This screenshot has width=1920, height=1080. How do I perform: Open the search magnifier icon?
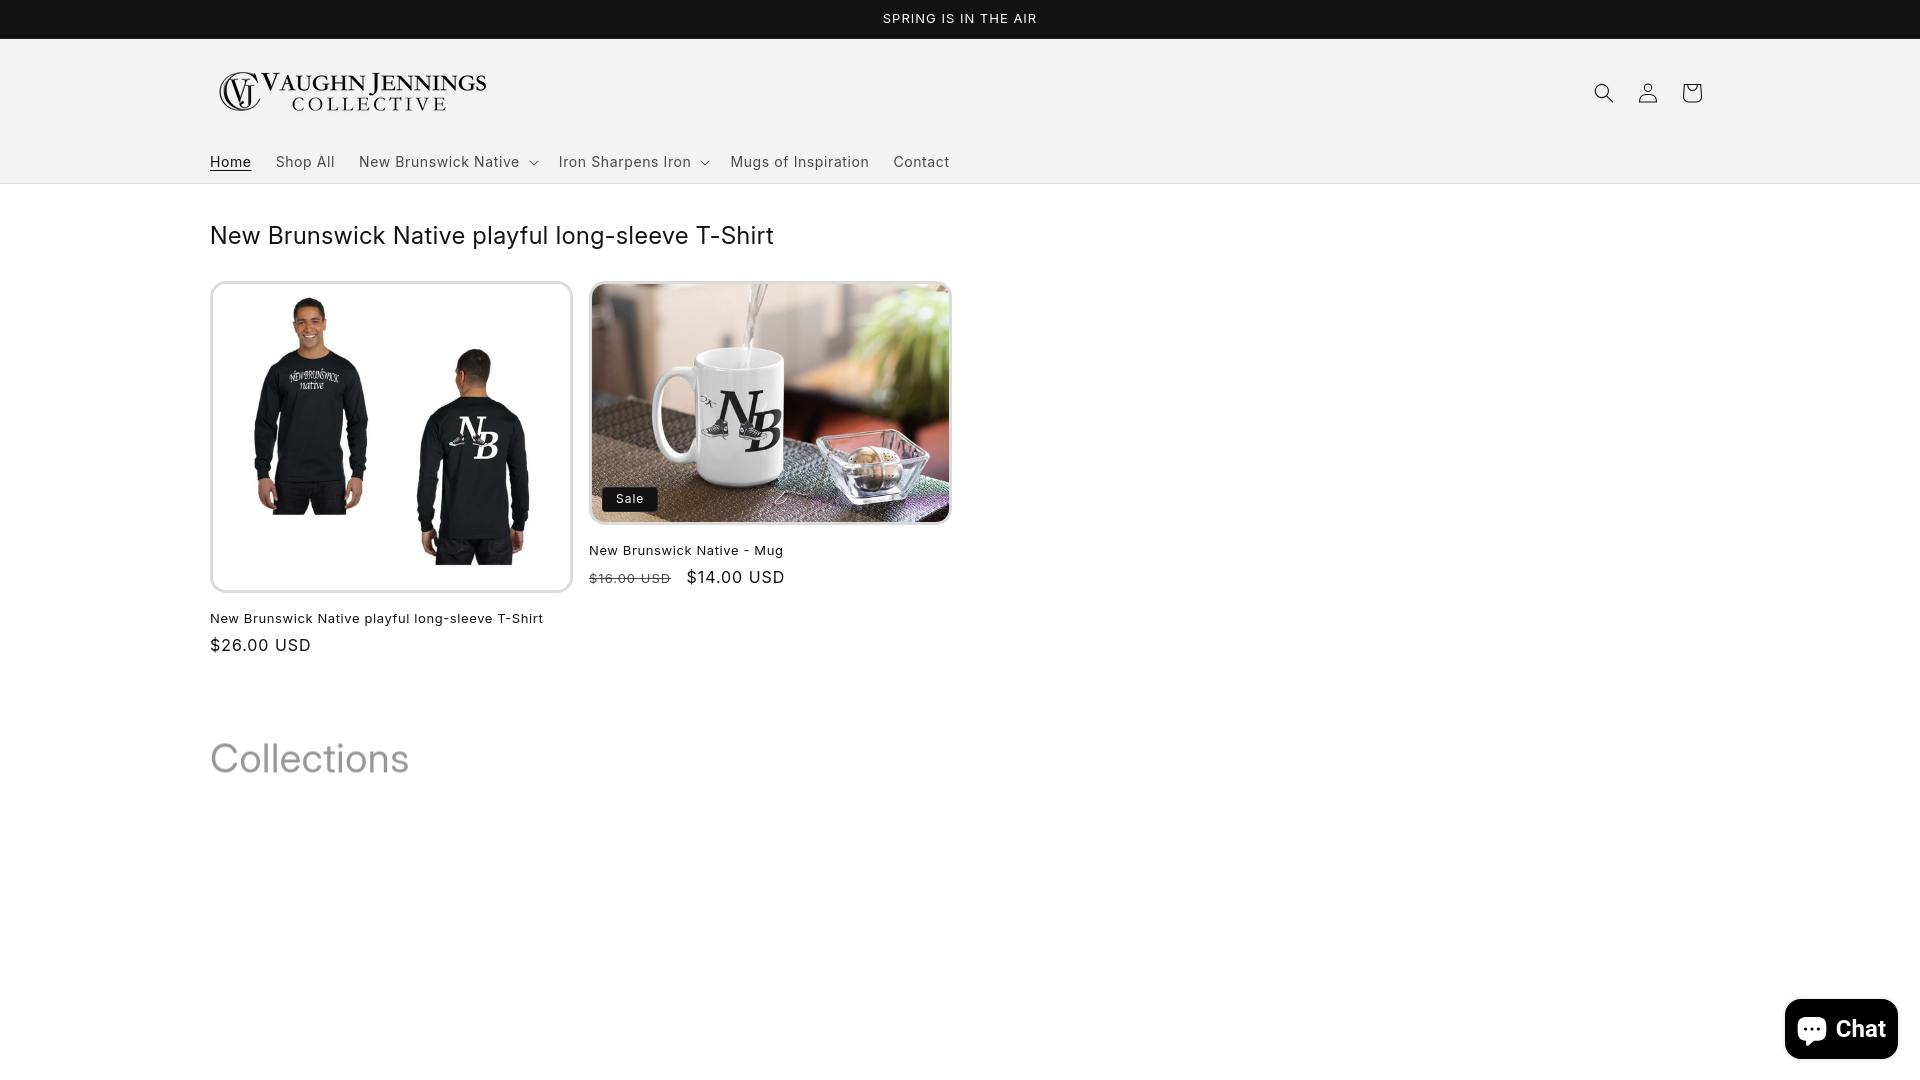coord(1604,93)
